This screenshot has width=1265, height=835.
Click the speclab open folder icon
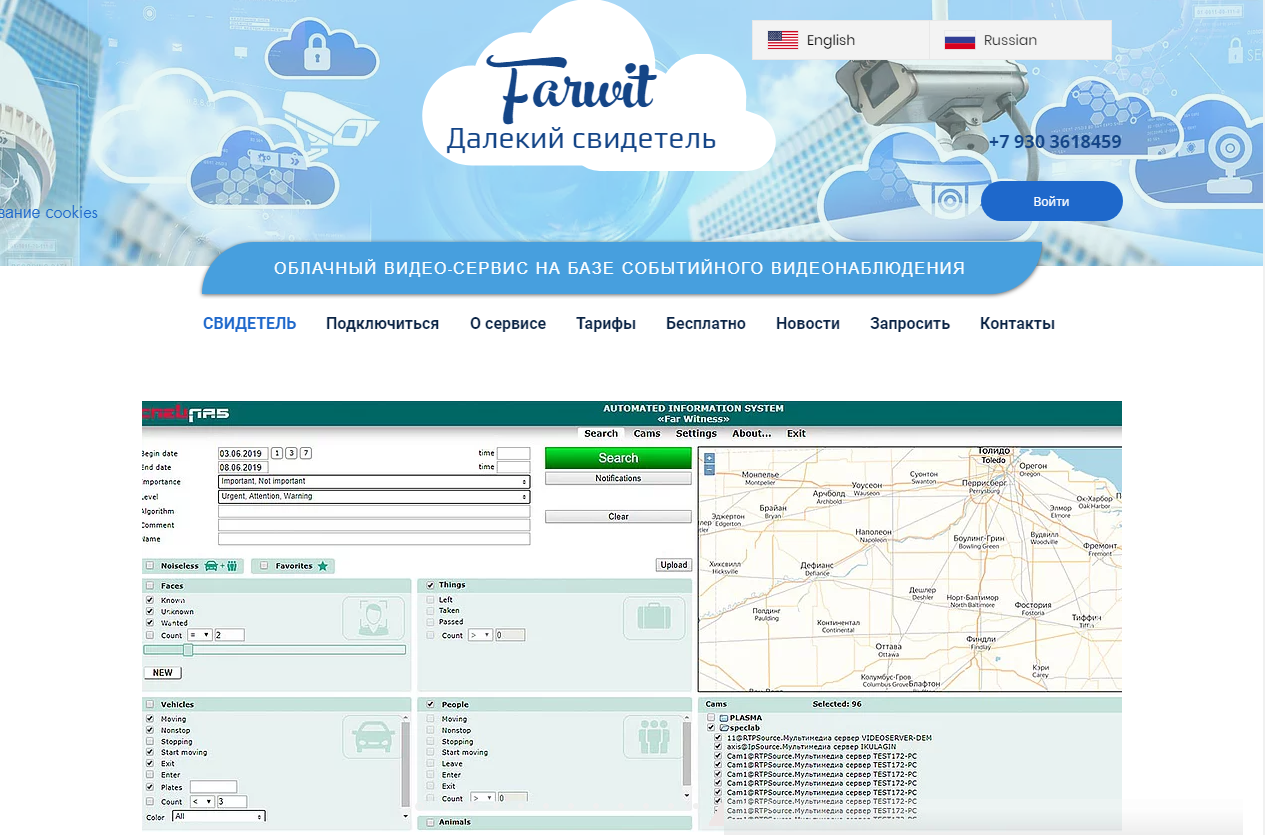coord(724,728)
